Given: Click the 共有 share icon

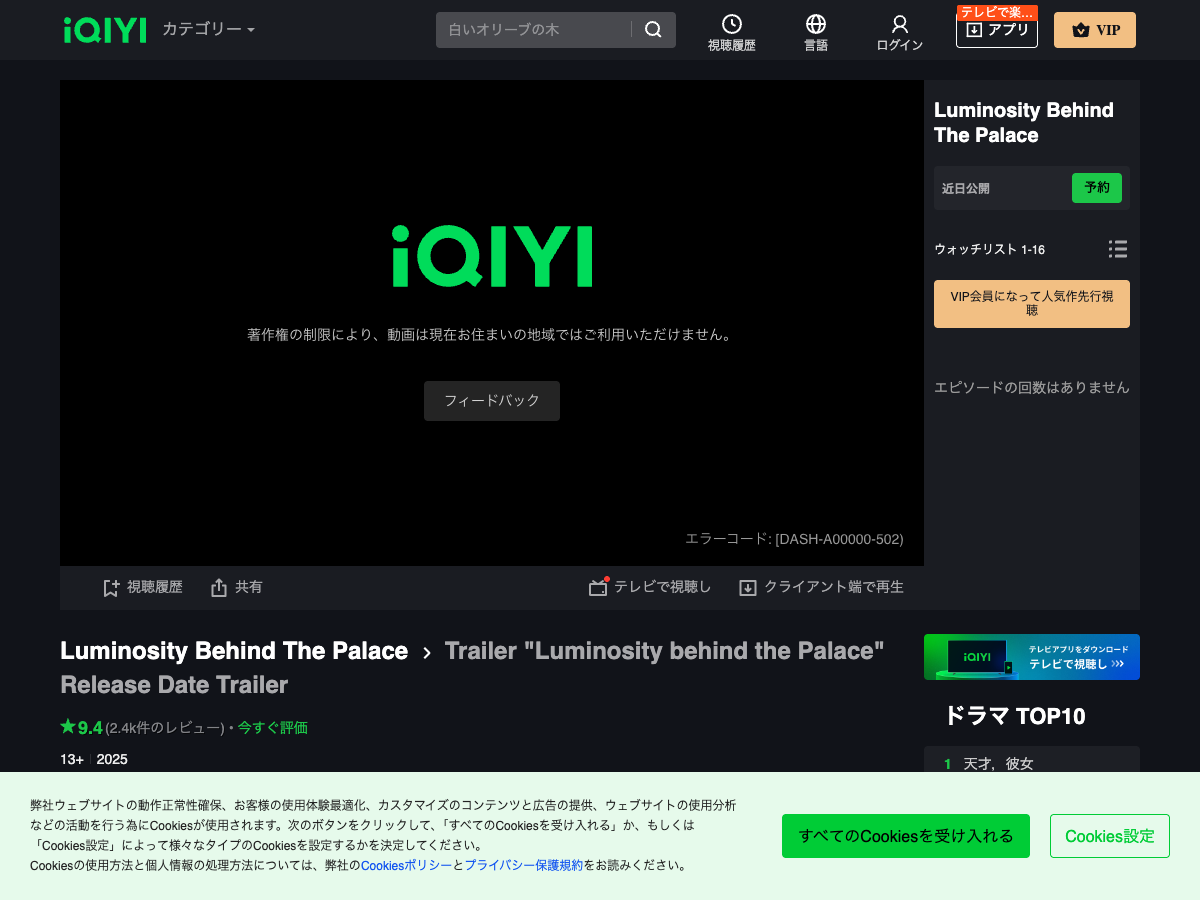Looking at the screenshot, I should (x=219, y=588).
